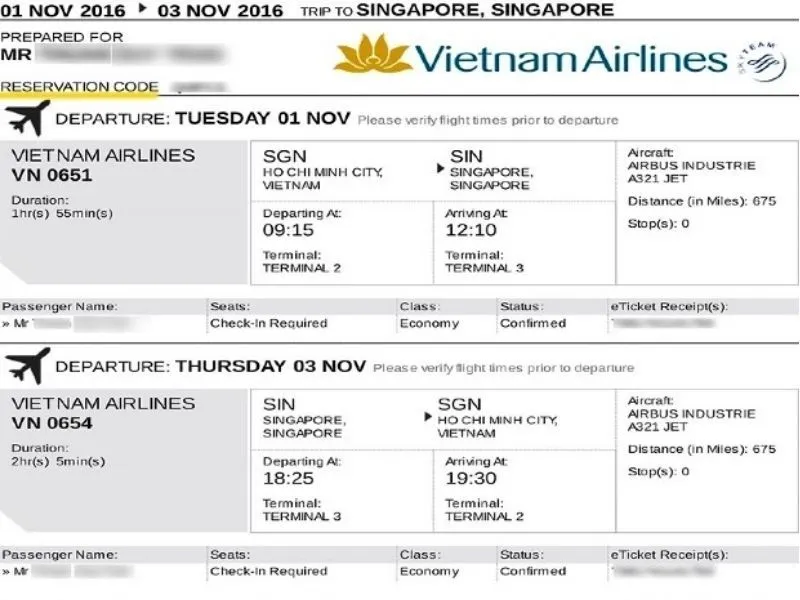Select flight number VN 0654
800x600 pixels.
click(x=52, y=423)
